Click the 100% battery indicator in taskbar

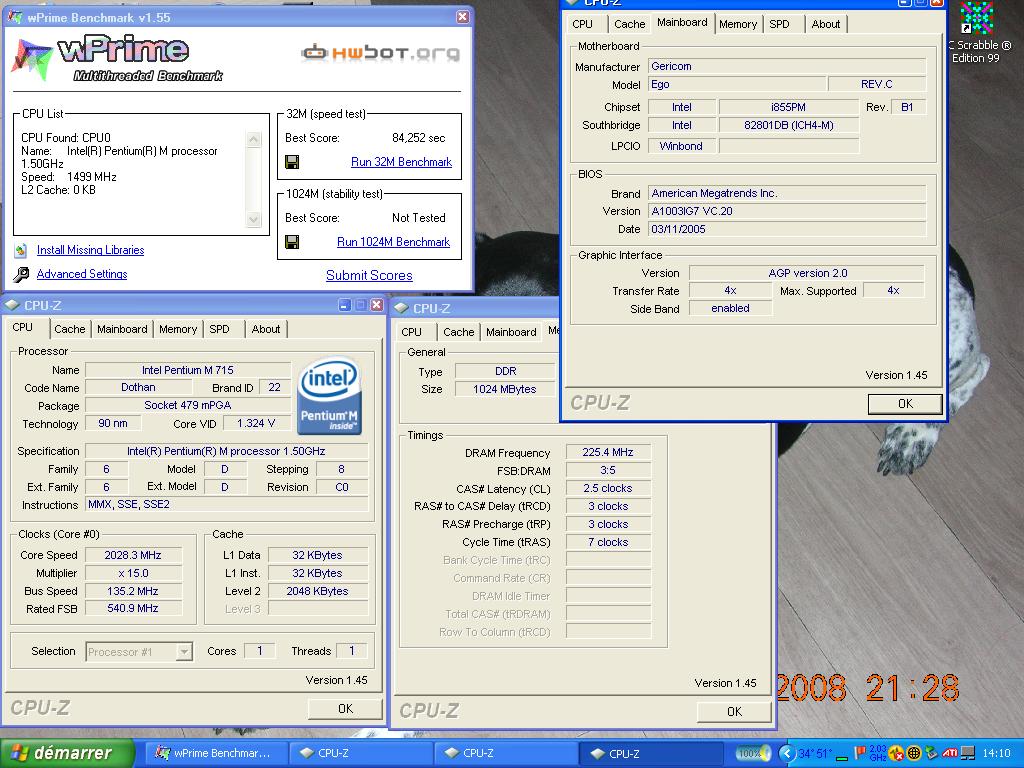(x=753, y=753)
